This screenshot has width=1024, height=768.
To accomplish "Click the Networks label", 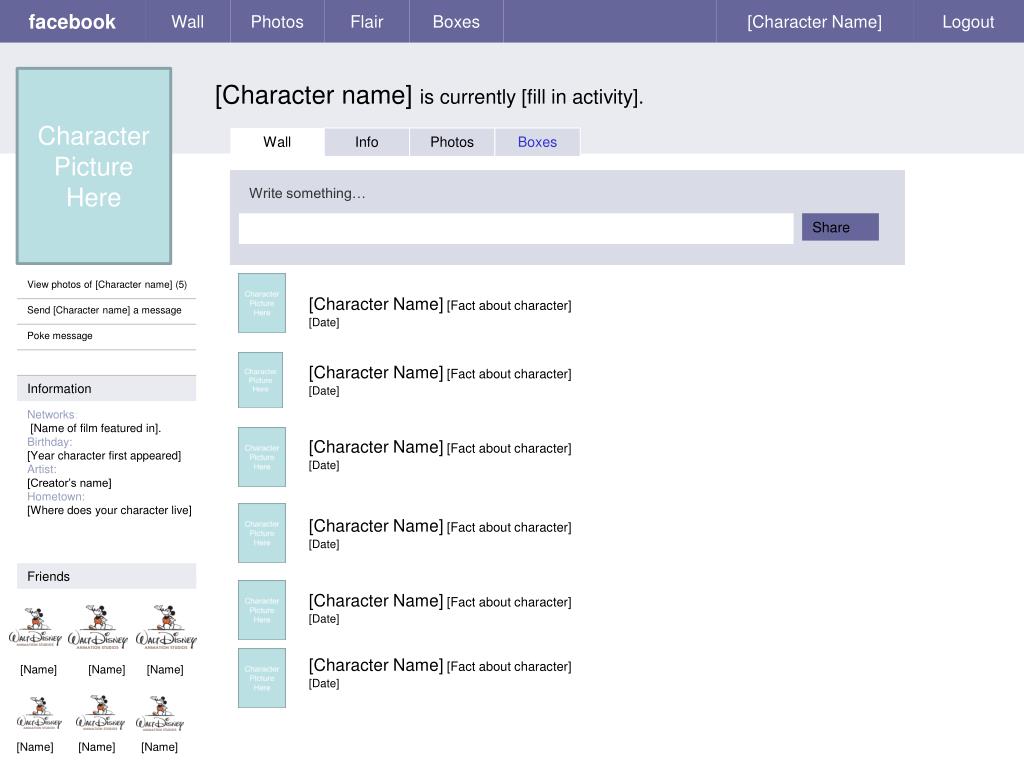I will click(x=52, y=415).
